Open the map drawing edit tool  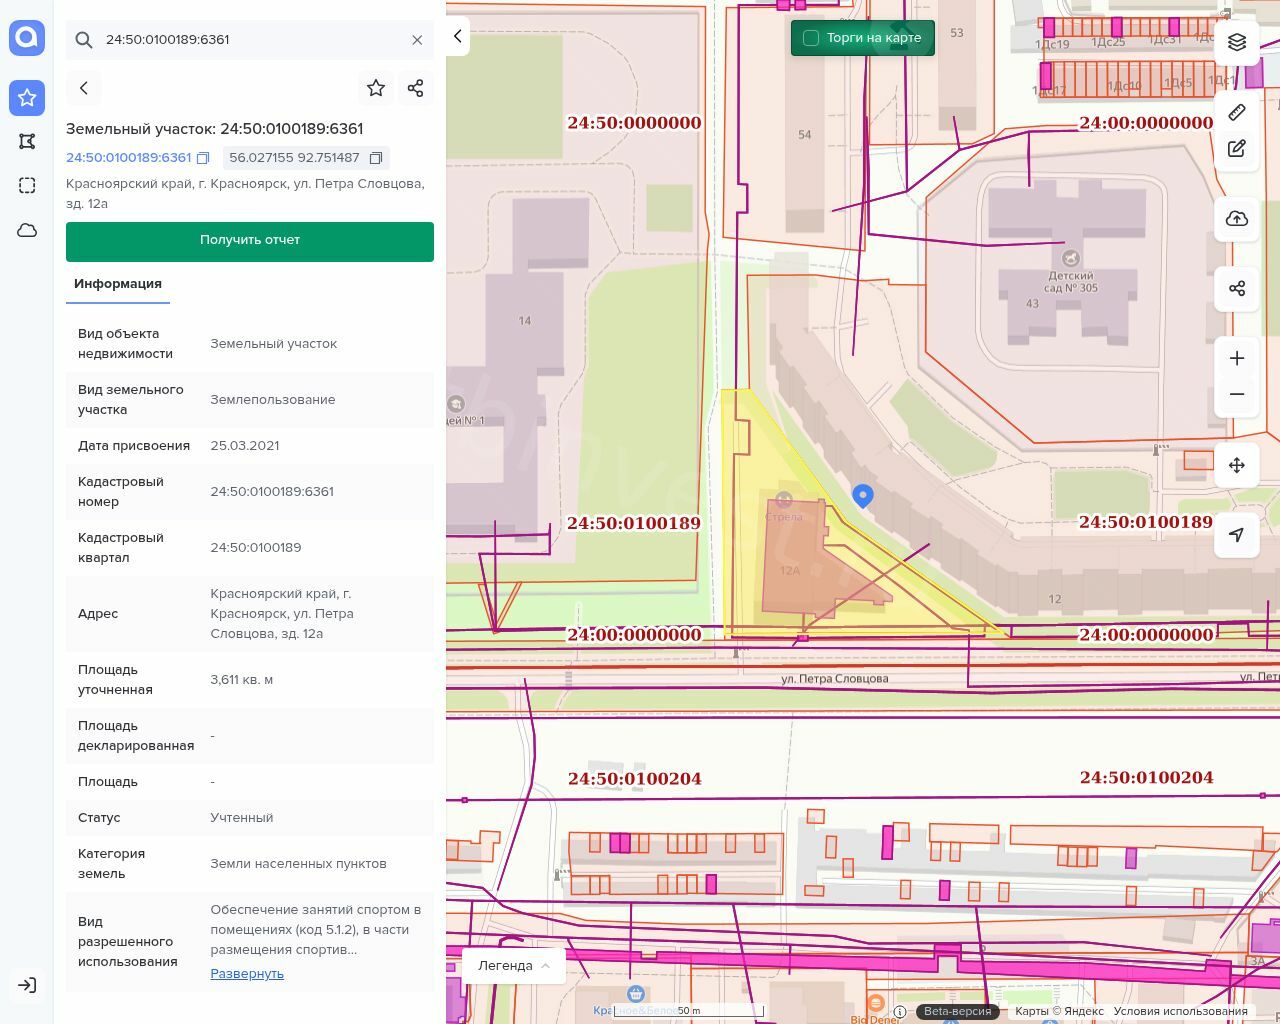point(1237,149)
